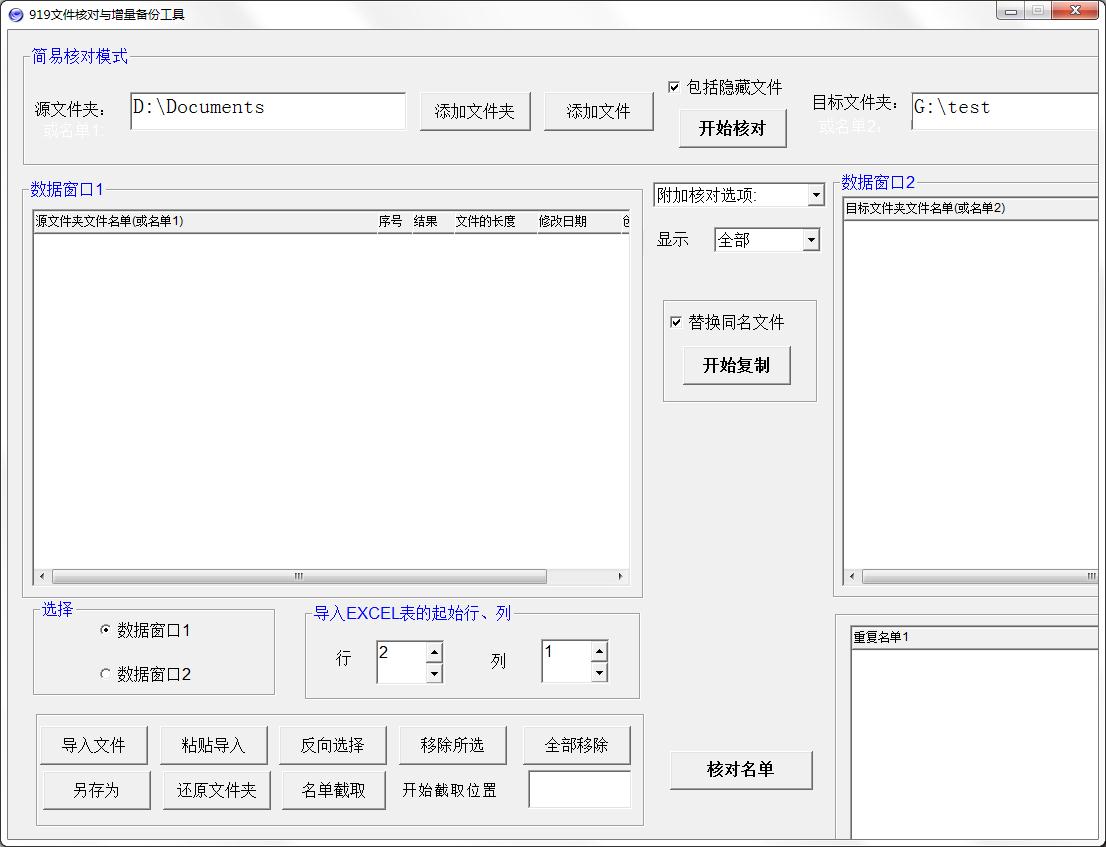Click the app icon in title bar
This screenshot has width=1106, height=847.
coord(15,14)
